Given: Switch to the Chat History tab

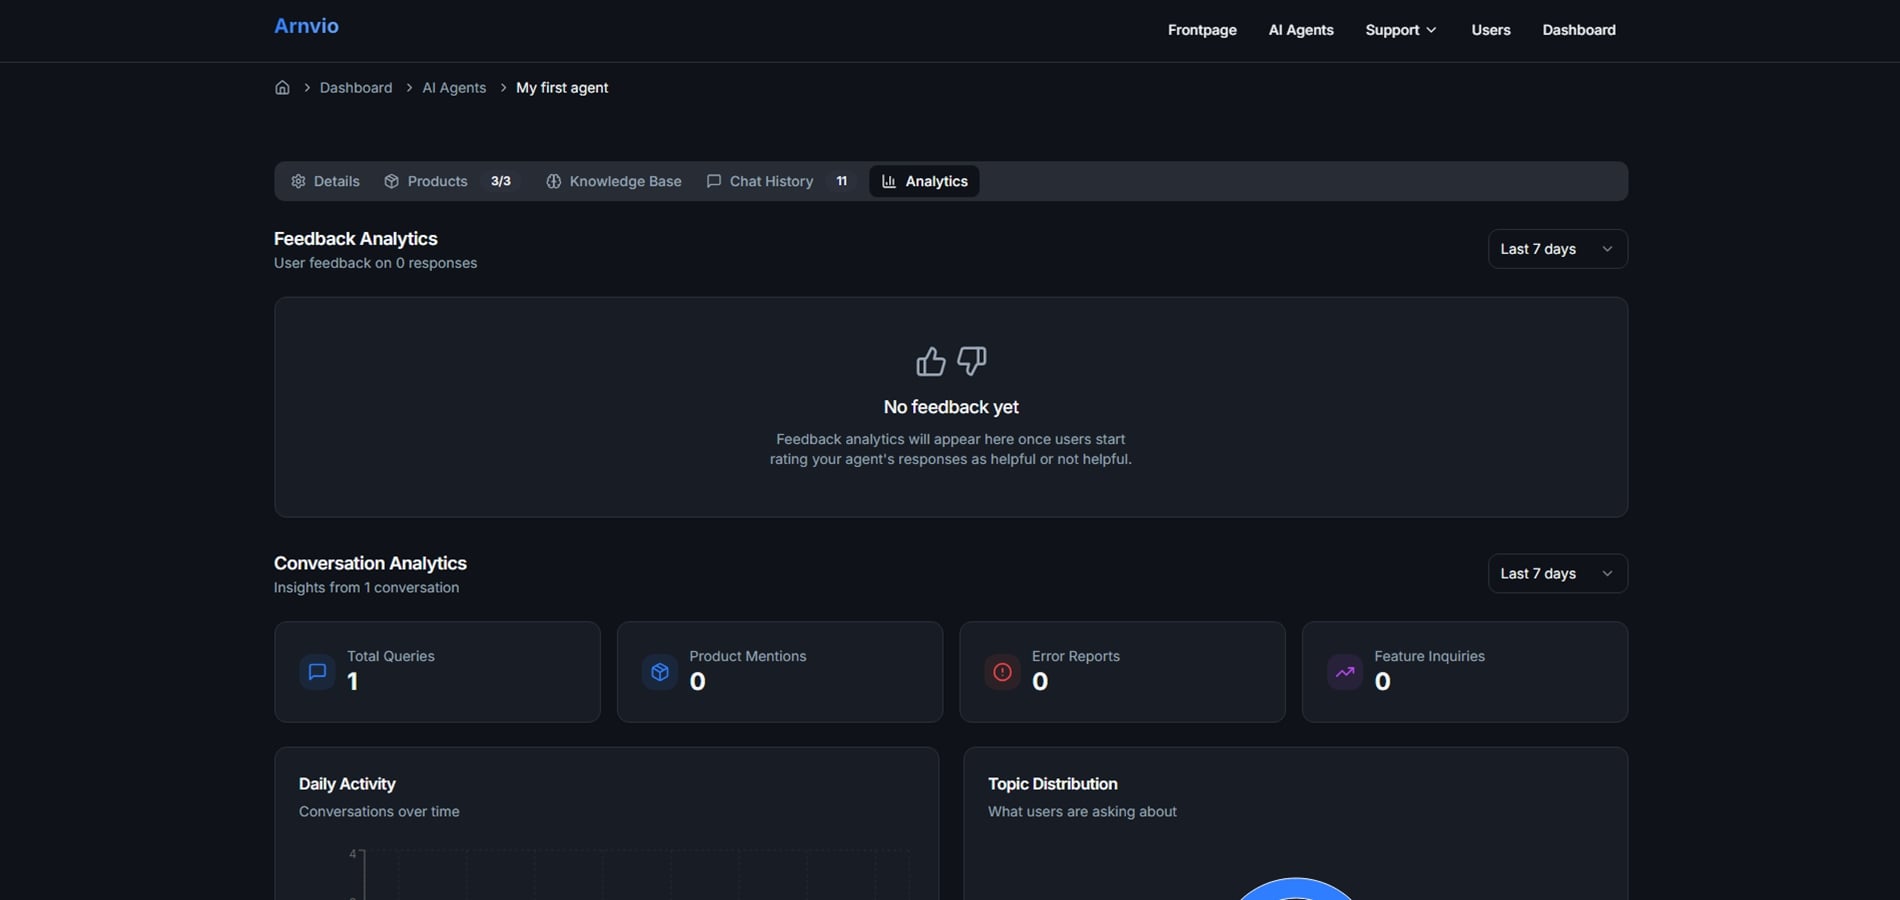Looking at the screenshot, I should click(780, 181).
